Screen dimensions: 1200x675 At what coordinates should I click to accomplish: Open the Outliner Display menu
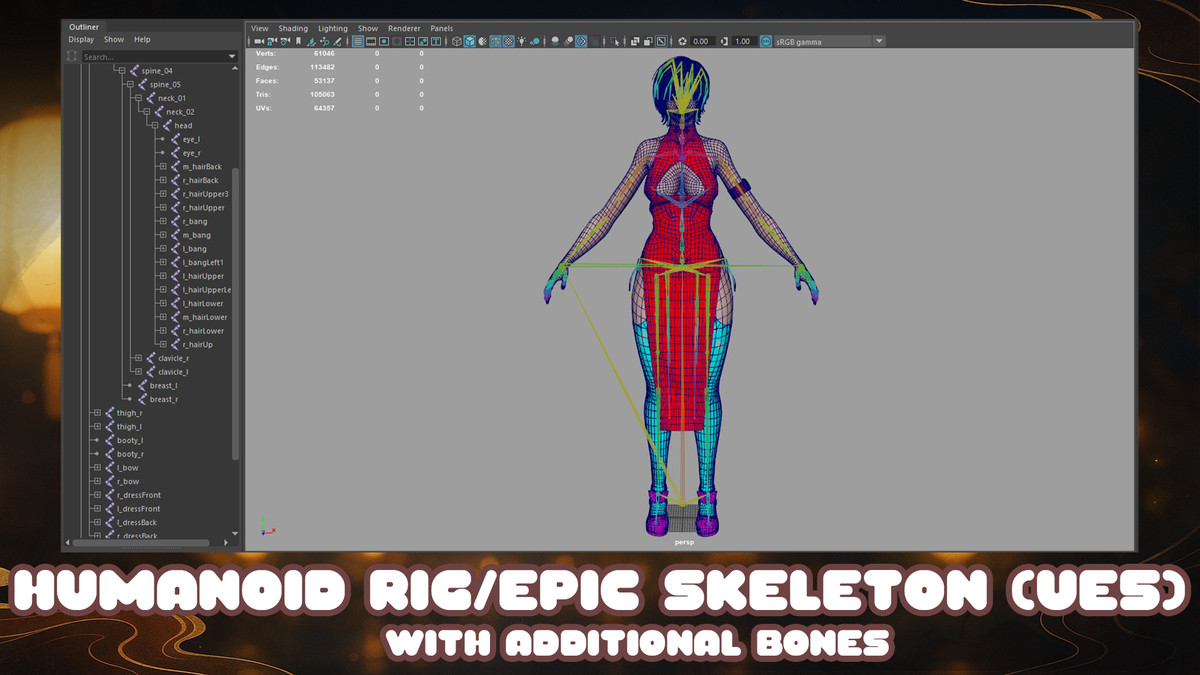click(x=81, y=40)
